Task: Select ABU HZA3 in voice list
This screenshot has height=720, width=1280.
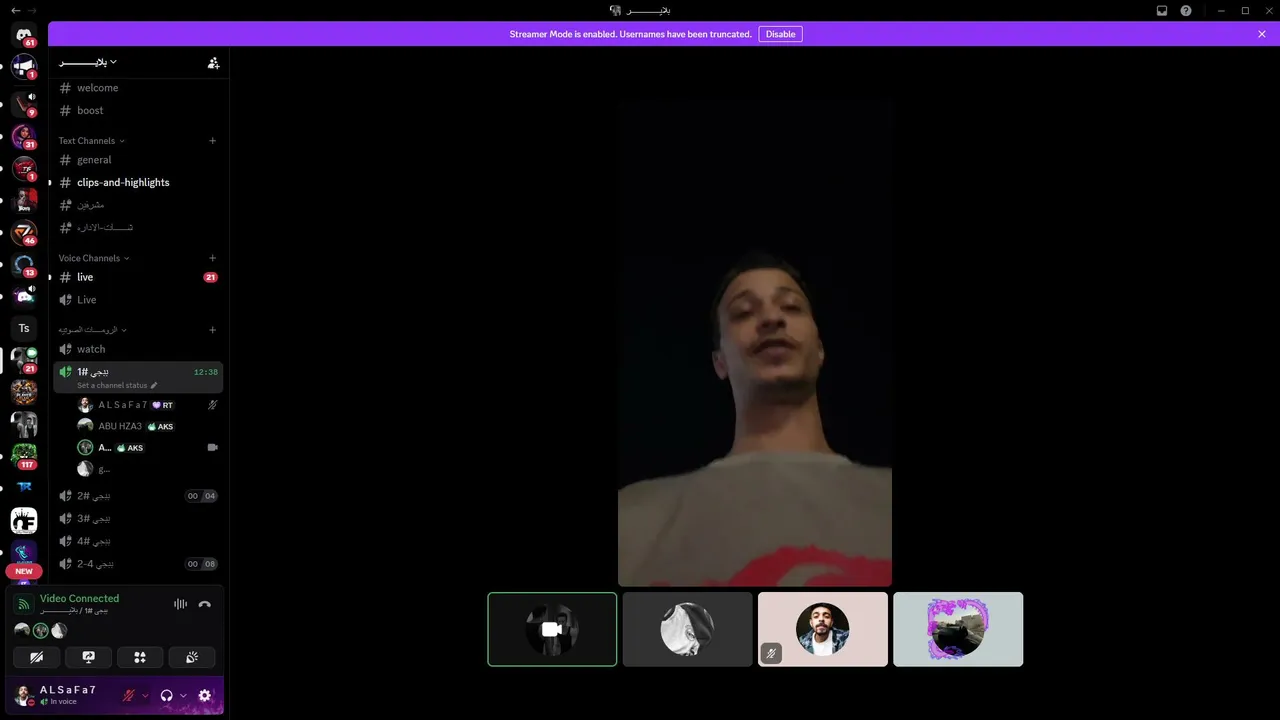Action: (x=147, y=426)
